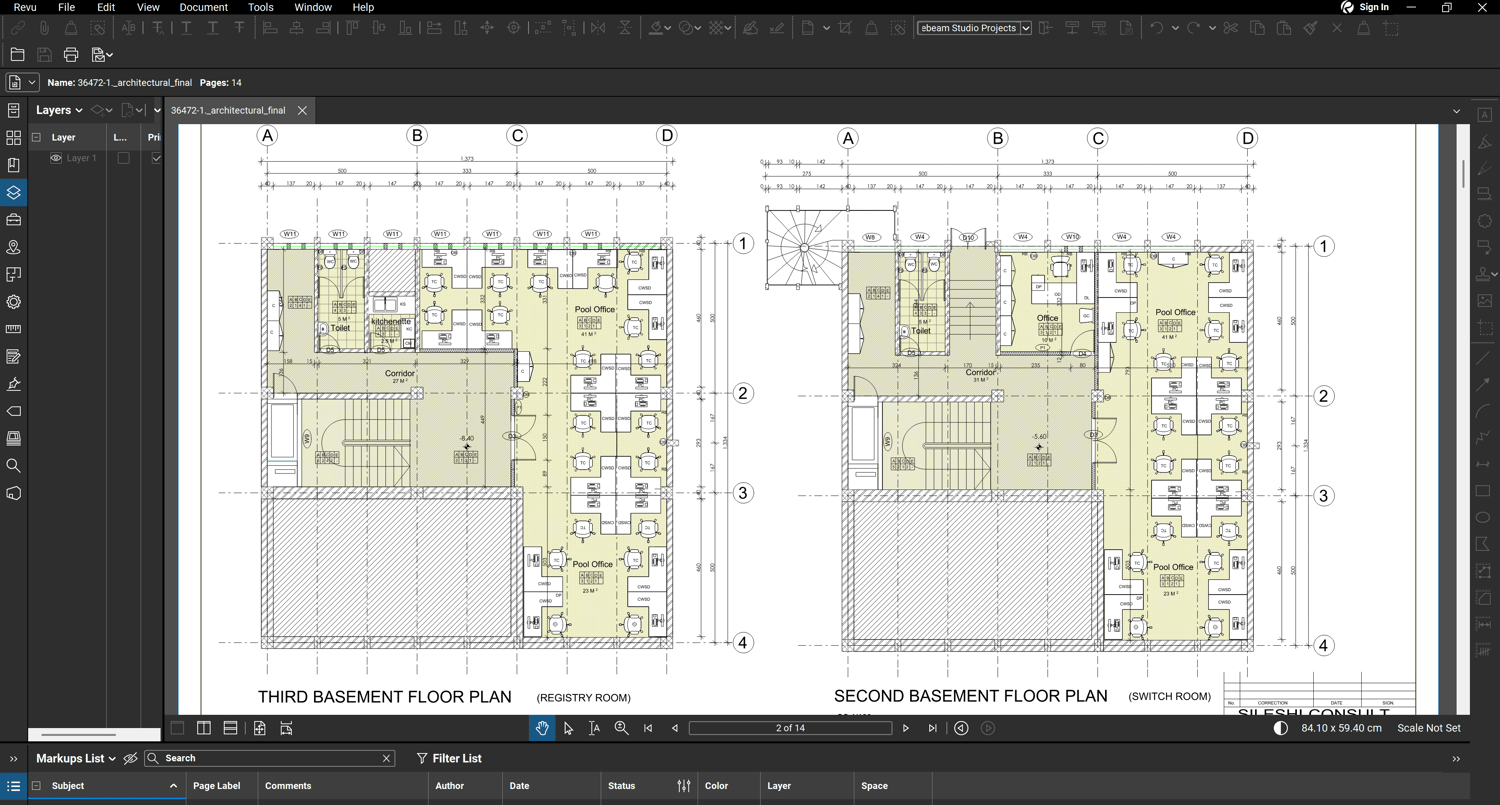Pick the Select Text tool
This screenshot has width=1500, height=805.
coord(594,728)
